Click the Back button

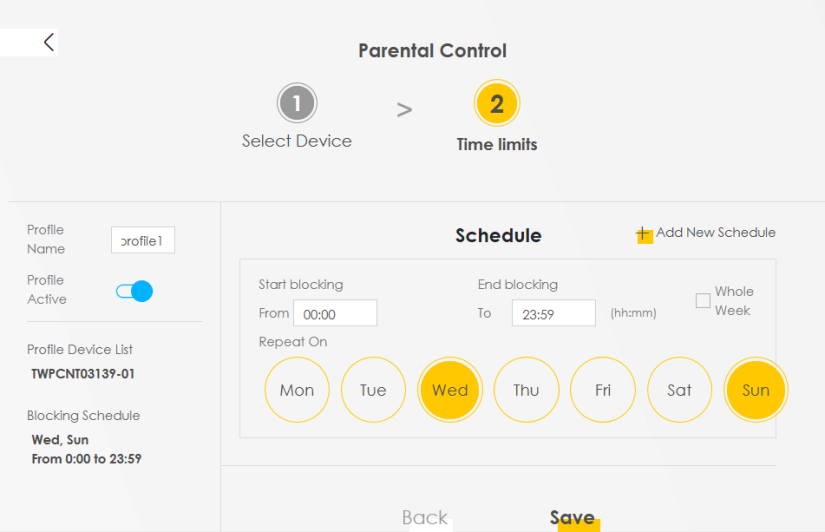[x=425, y=517]
